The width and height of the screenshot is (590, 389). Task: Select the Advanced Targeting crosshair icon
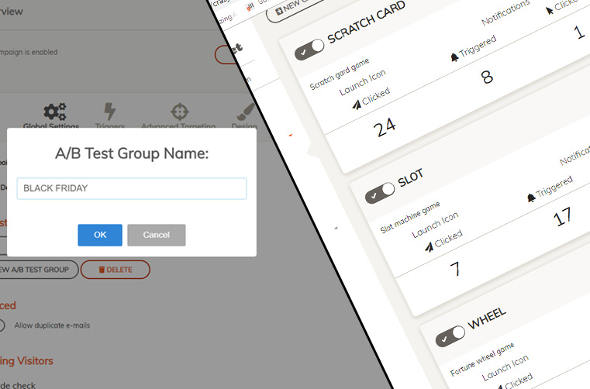pos(179,112)
